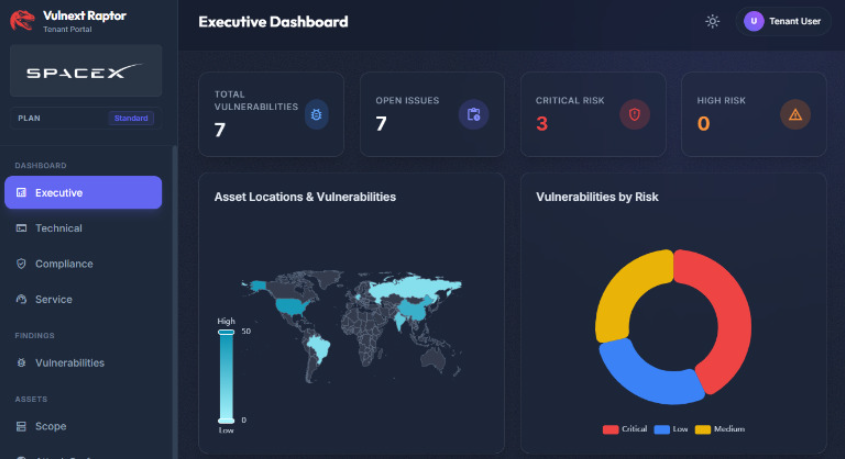Click the Service gauge icon in sidebar
The width and height of the screenshot is (845, 459).
click(x=21, y=299)
